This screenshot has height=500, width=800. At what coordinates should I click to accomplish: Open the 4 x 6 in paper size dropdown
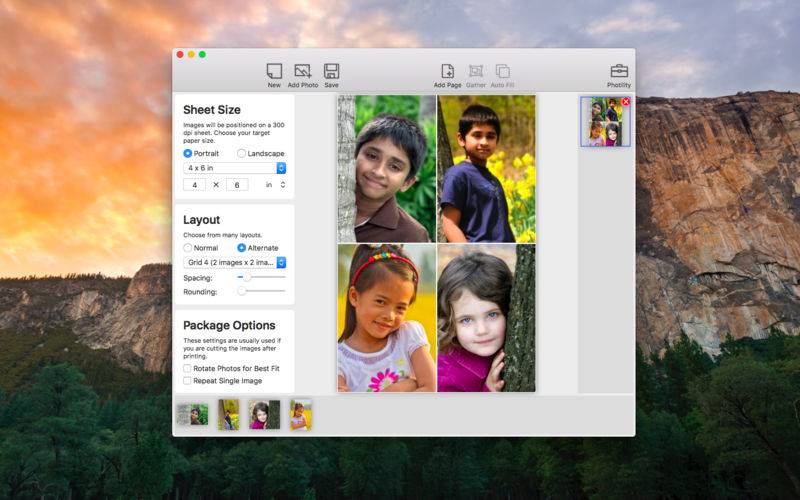click(235, 168)
